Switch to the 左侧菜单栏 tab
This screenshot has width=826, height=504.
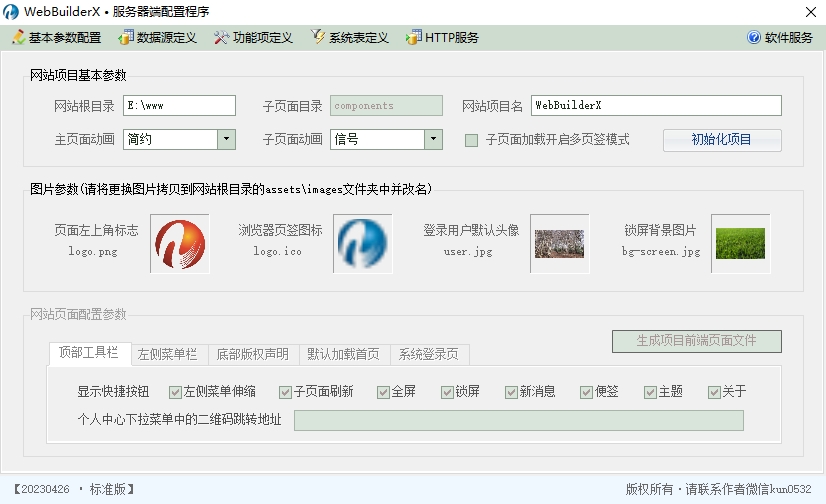click(168, 354)
